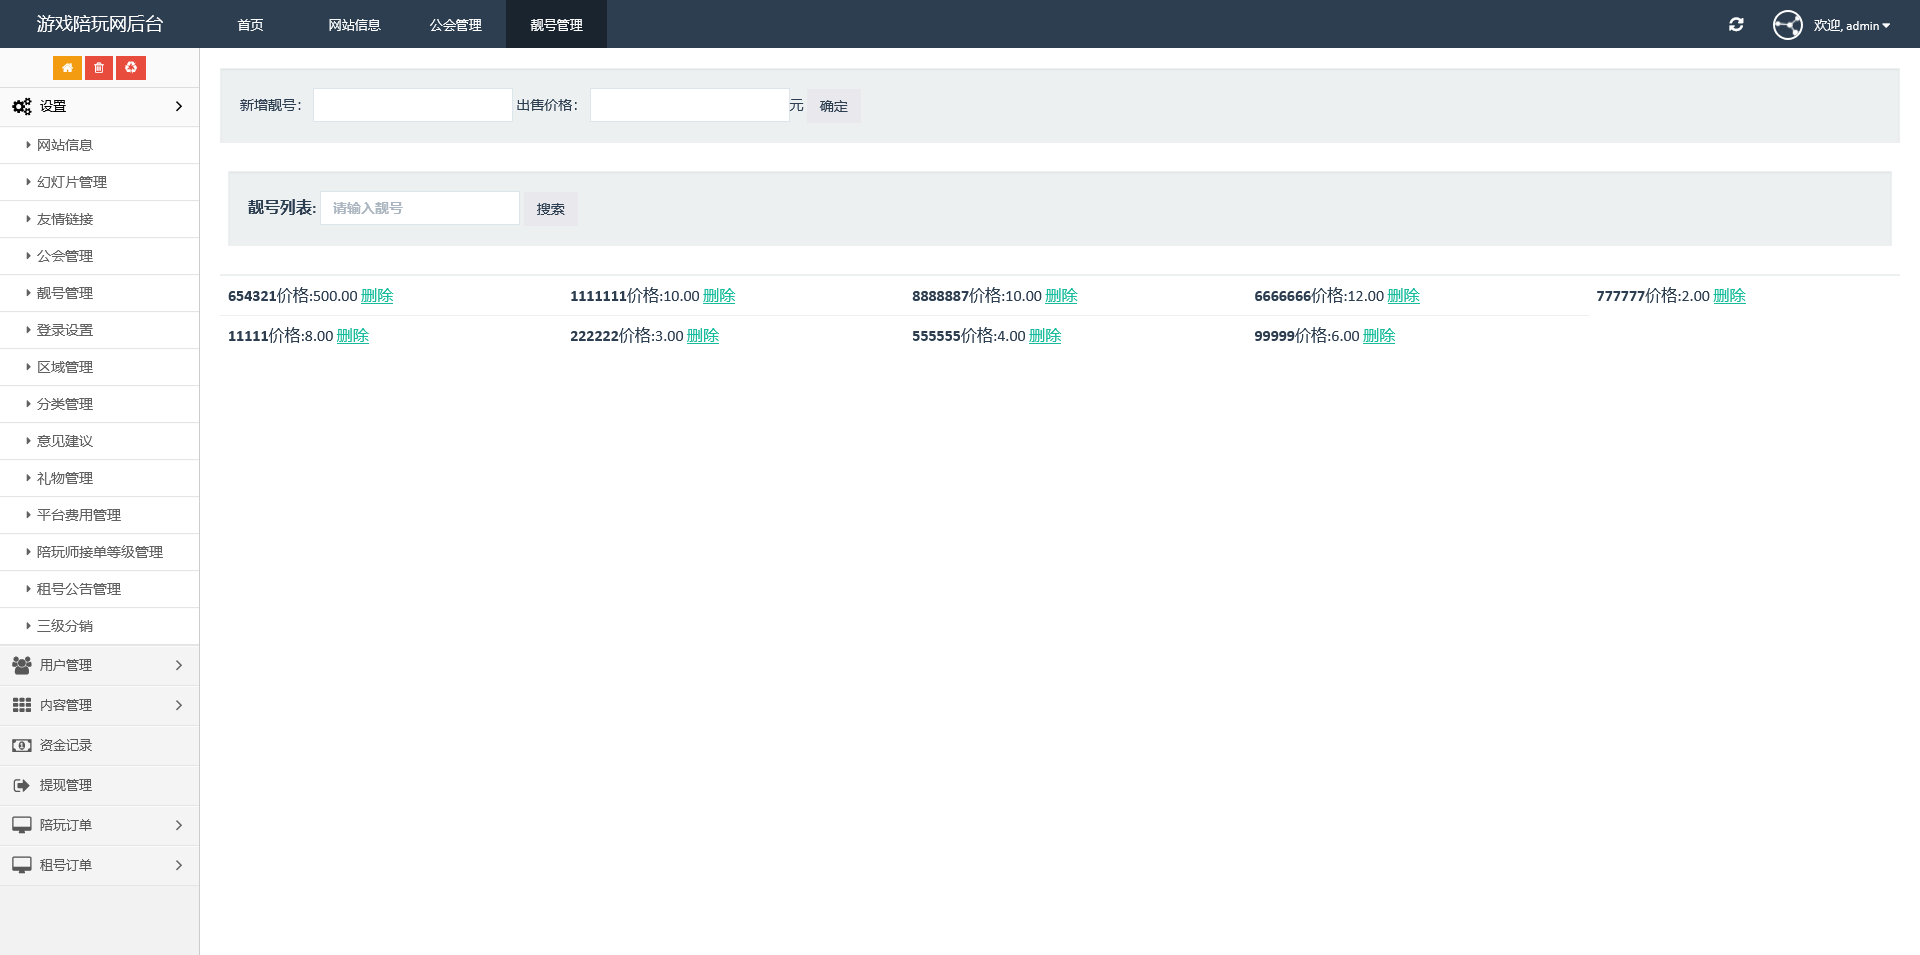Open 登录设置 in the sidebar
The image size is (1920, 955).
click(x=100, y=330)
